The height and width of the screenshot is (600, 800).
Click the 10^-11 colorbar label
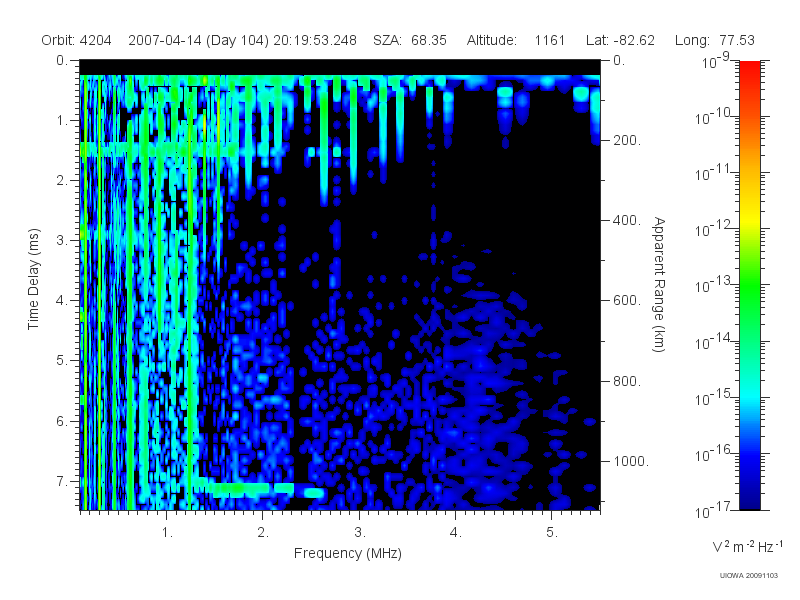tap(714, 173)
